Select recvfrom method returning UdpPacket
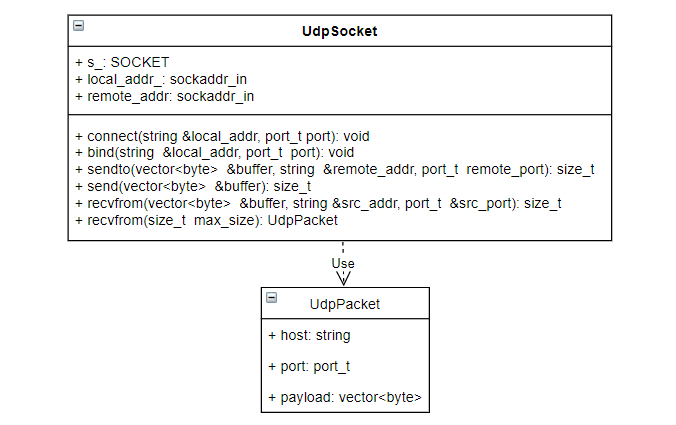 click(206, 220)
